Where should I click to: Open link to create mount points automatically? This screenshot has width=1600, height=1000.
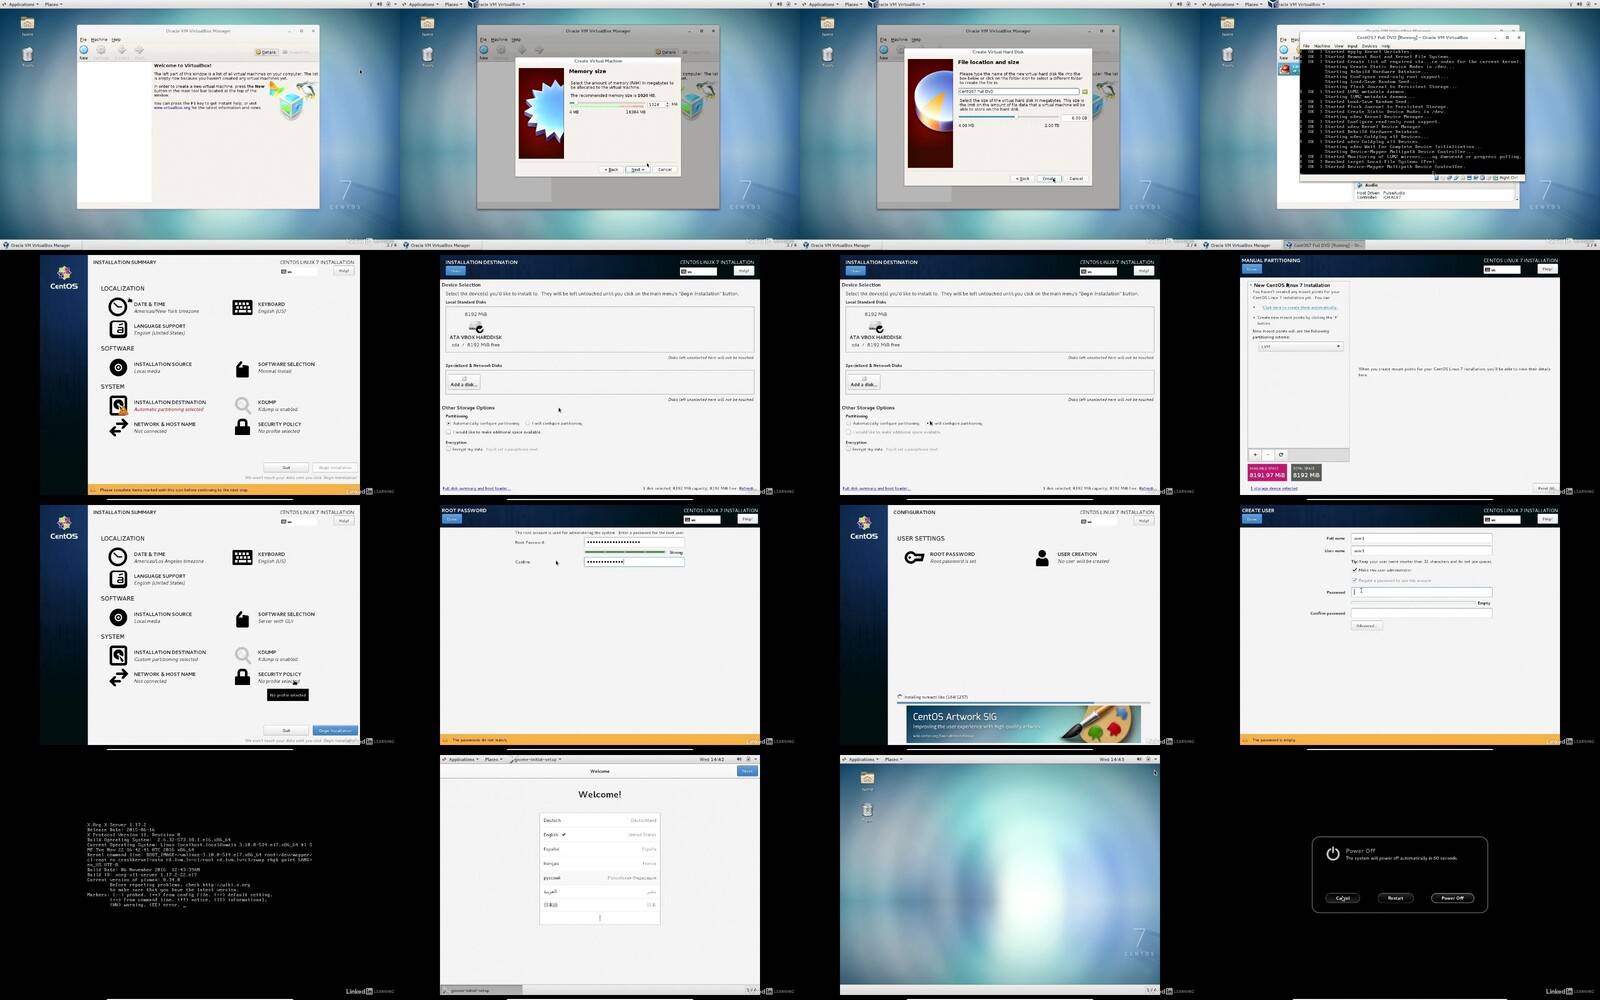(x=1299, y=307)
